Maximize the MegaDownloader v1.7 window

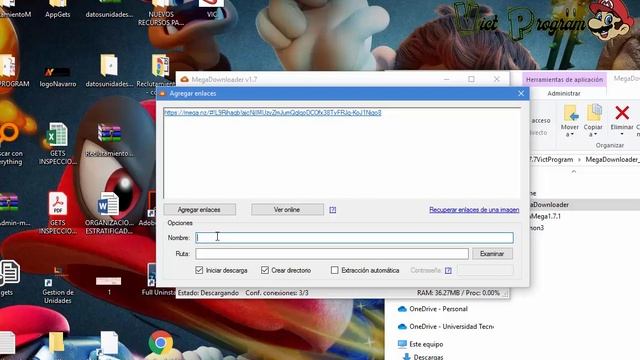coord(471,79)
